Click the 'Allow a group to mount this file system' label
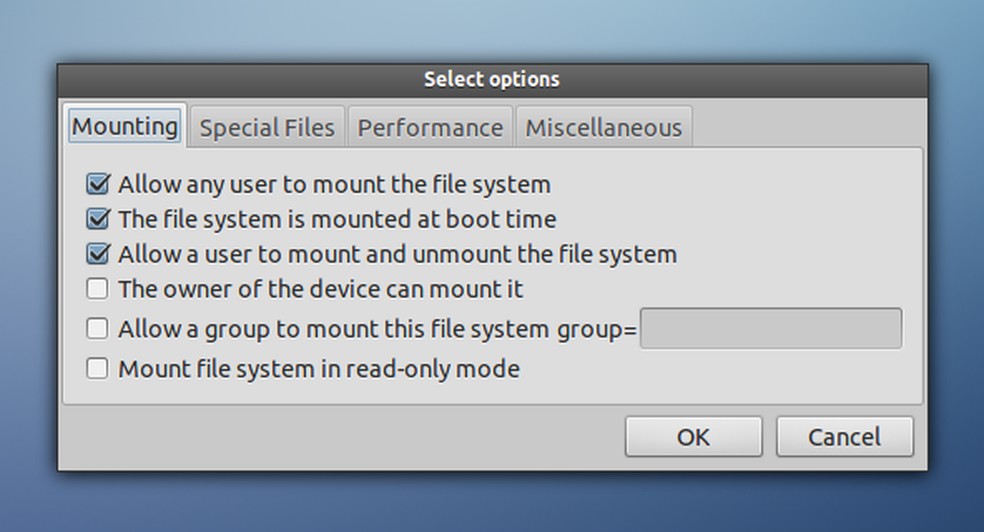Viewport: 984px width, 532px height. point(333,328)
